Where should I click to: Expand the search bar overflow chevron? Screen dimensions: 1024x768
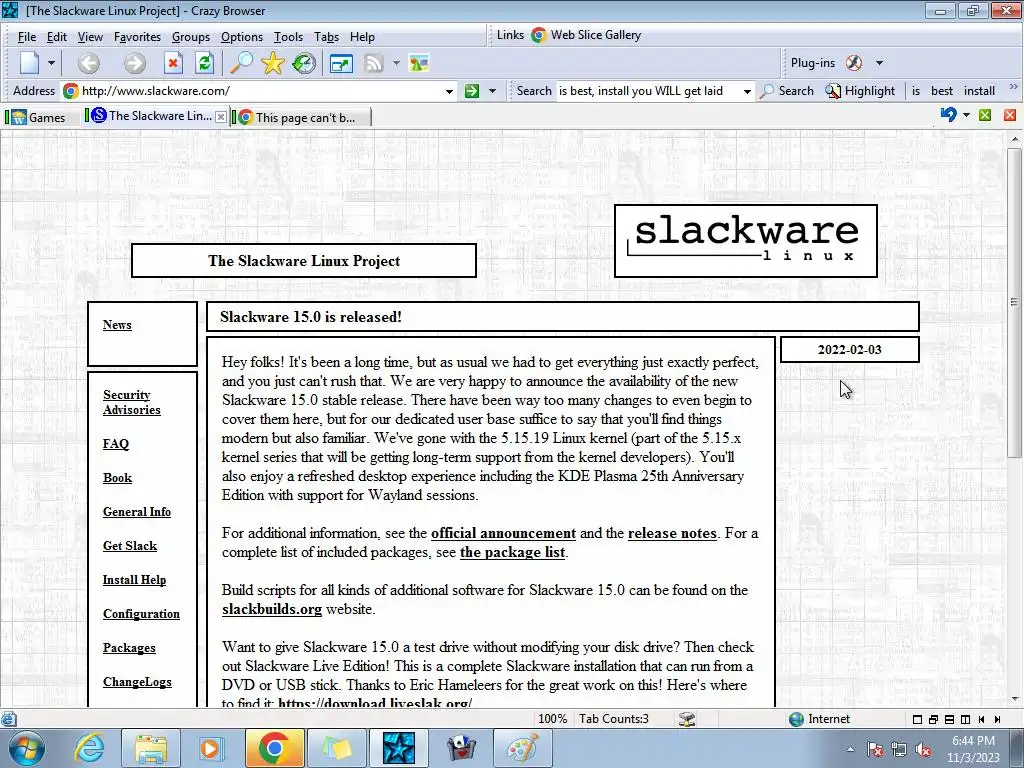point(1014,86)
